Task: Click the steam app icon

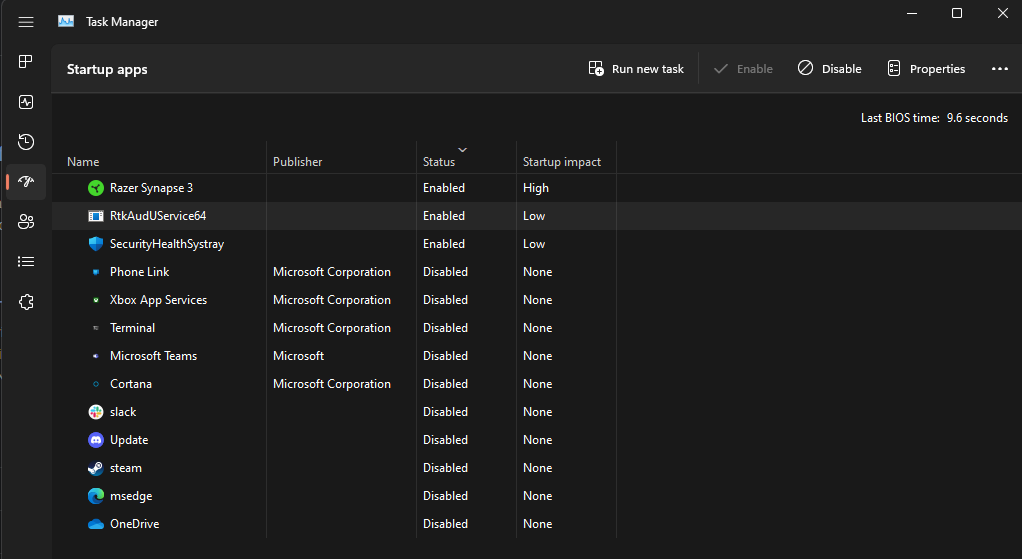Action: 96,468
